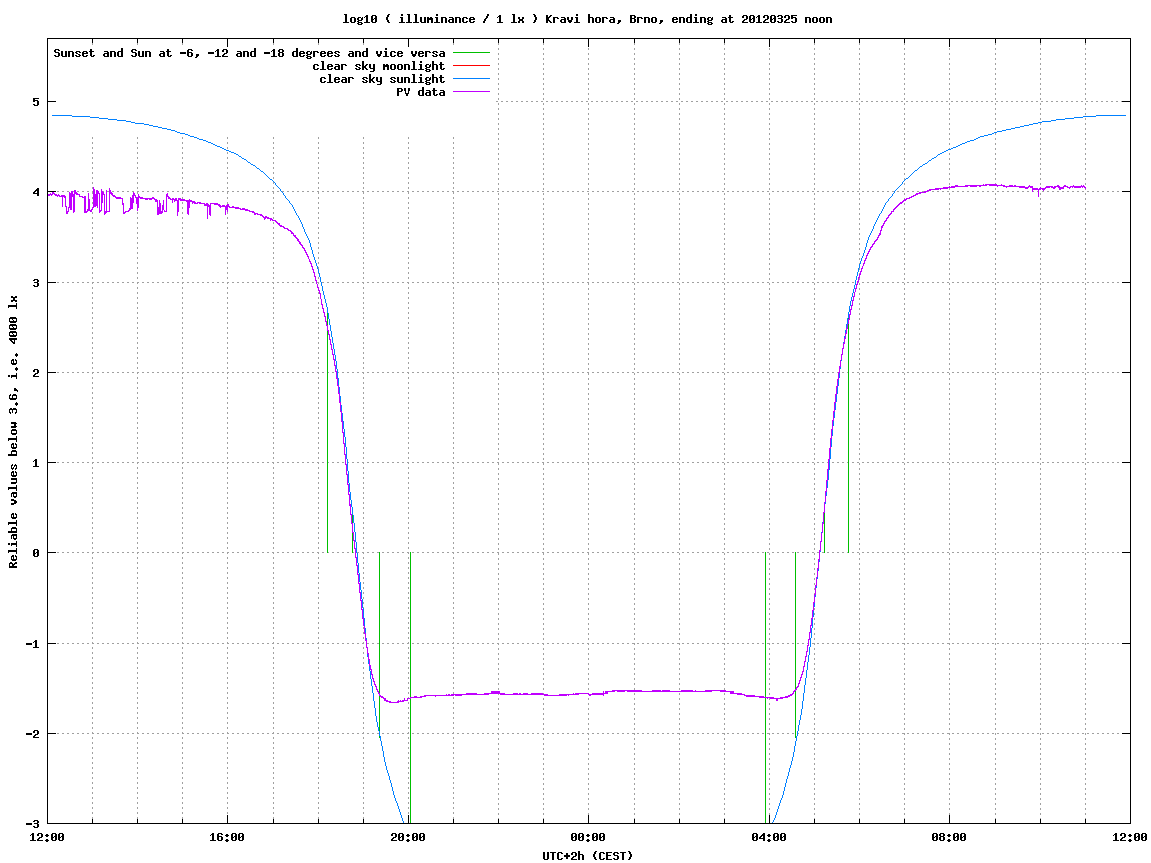Click the red moonlight legend line sample
Image resolution: width=1151 pixels, height=863 pixels.
pyautogui.click(x=471, y=66)
